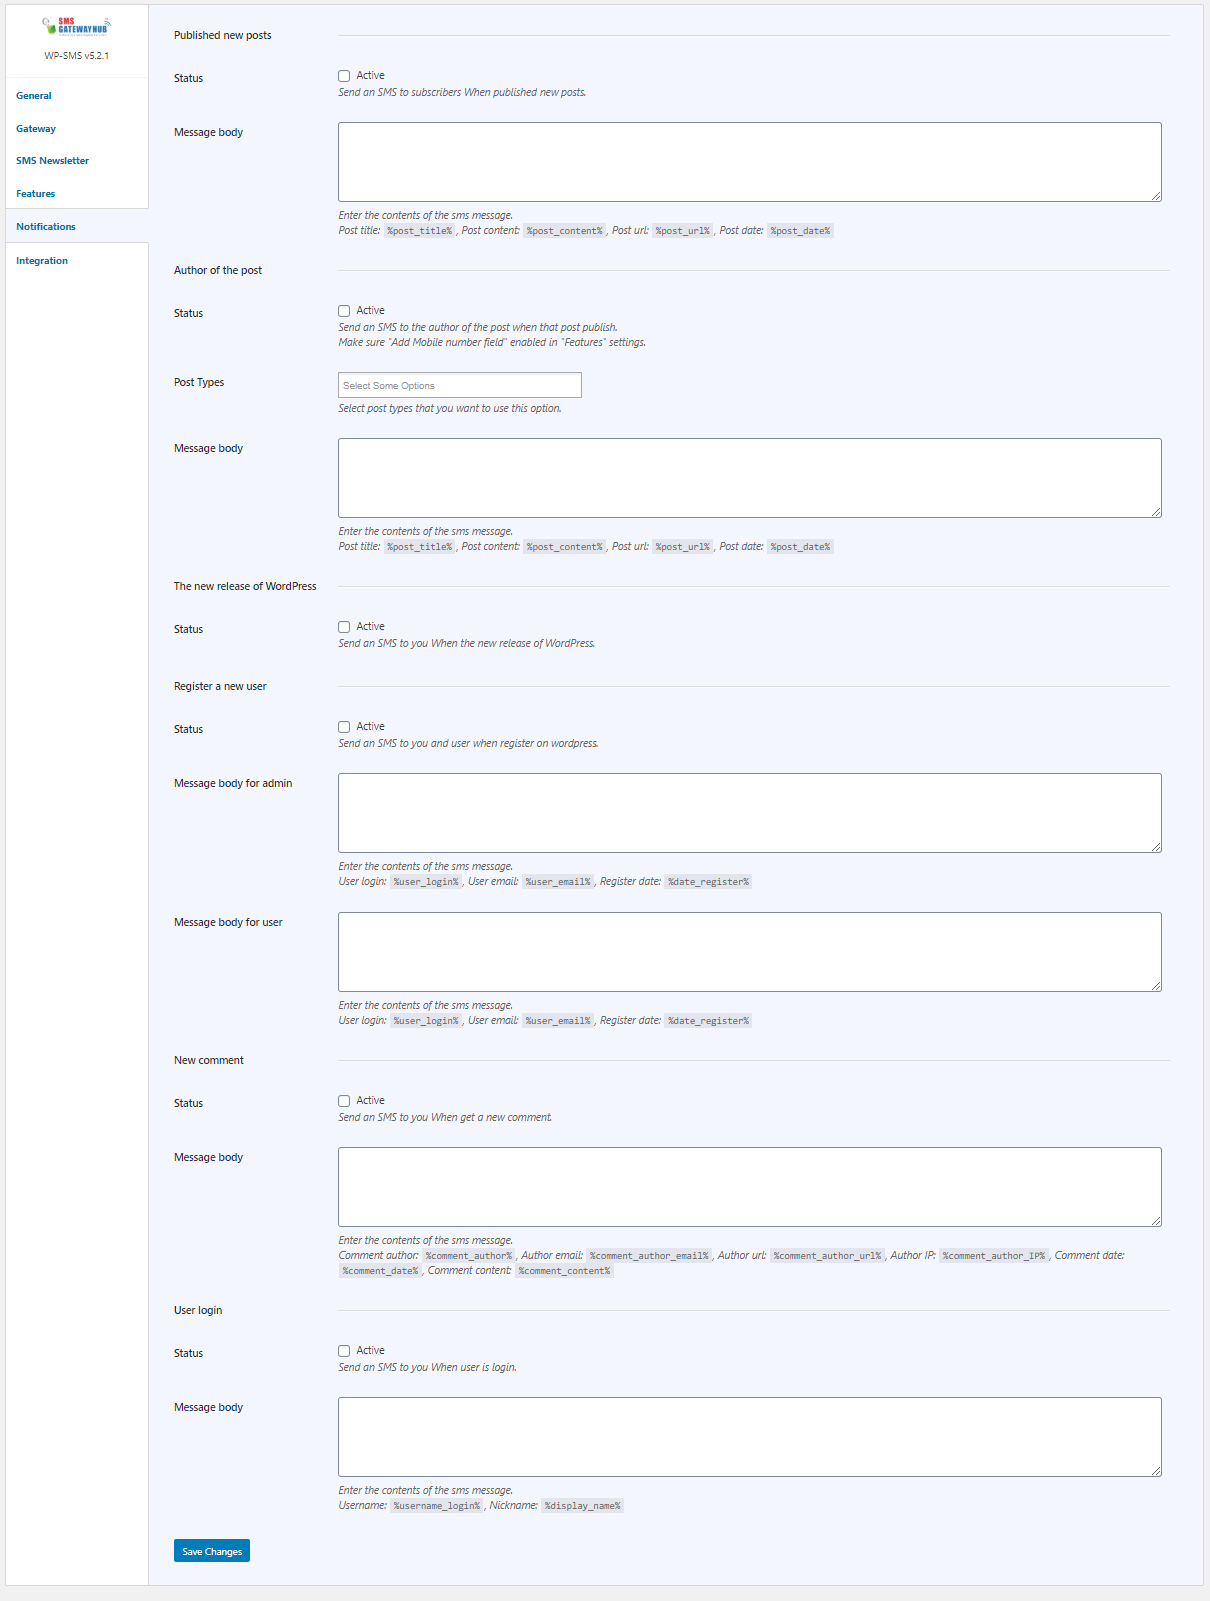Check Active under Register a new user

(x=344, y=727)
